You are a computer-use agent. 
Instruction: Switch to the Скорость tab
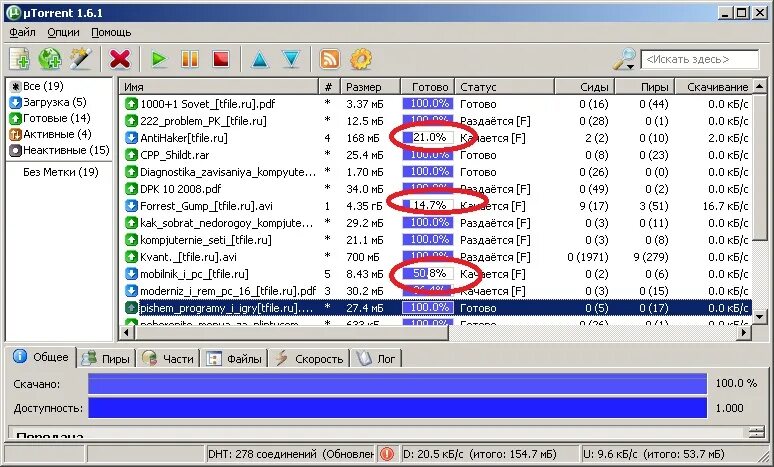coord(309,359)
